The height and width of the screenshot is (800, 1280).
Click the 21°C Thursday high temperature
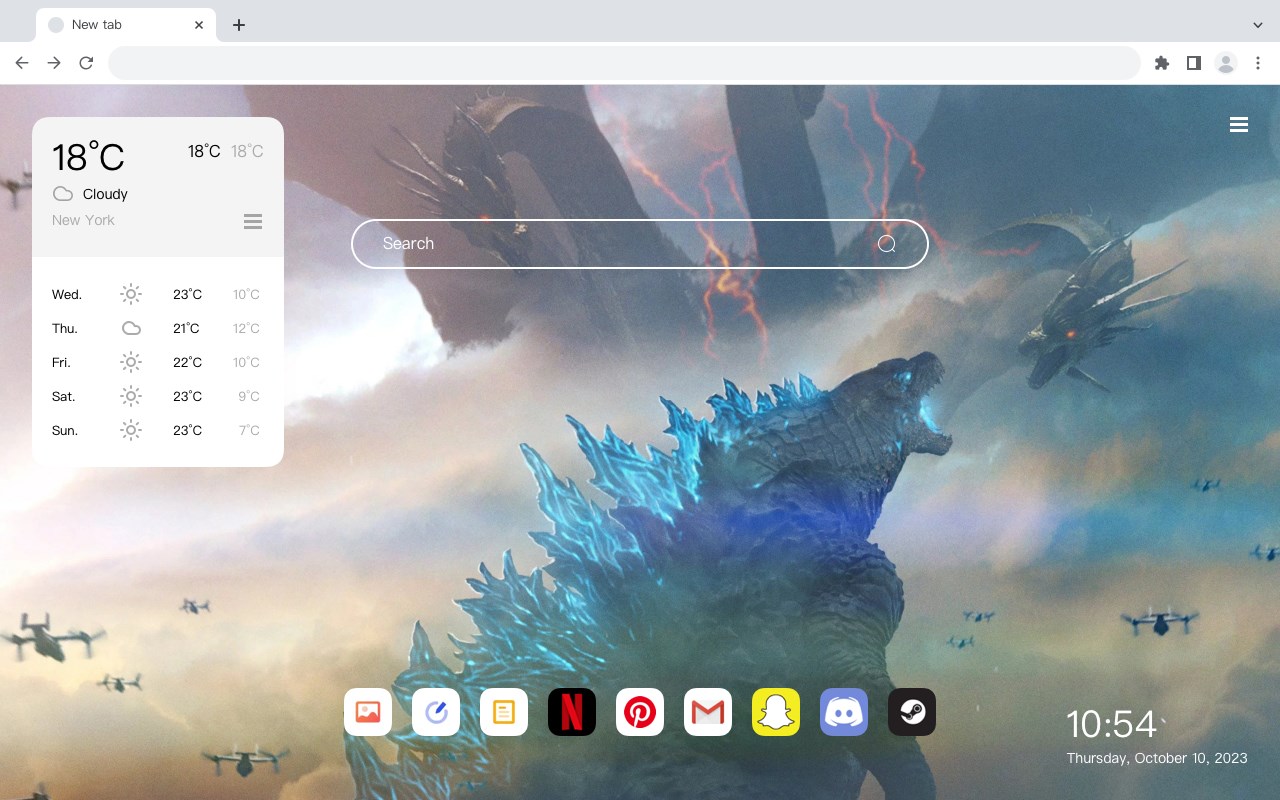(186, 329)
